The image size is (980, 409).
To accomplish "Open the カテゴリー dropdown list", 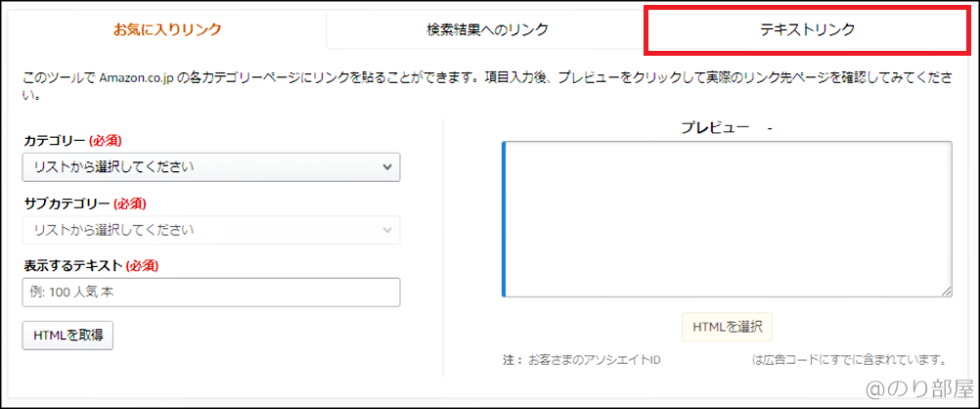I will point(200,167).
